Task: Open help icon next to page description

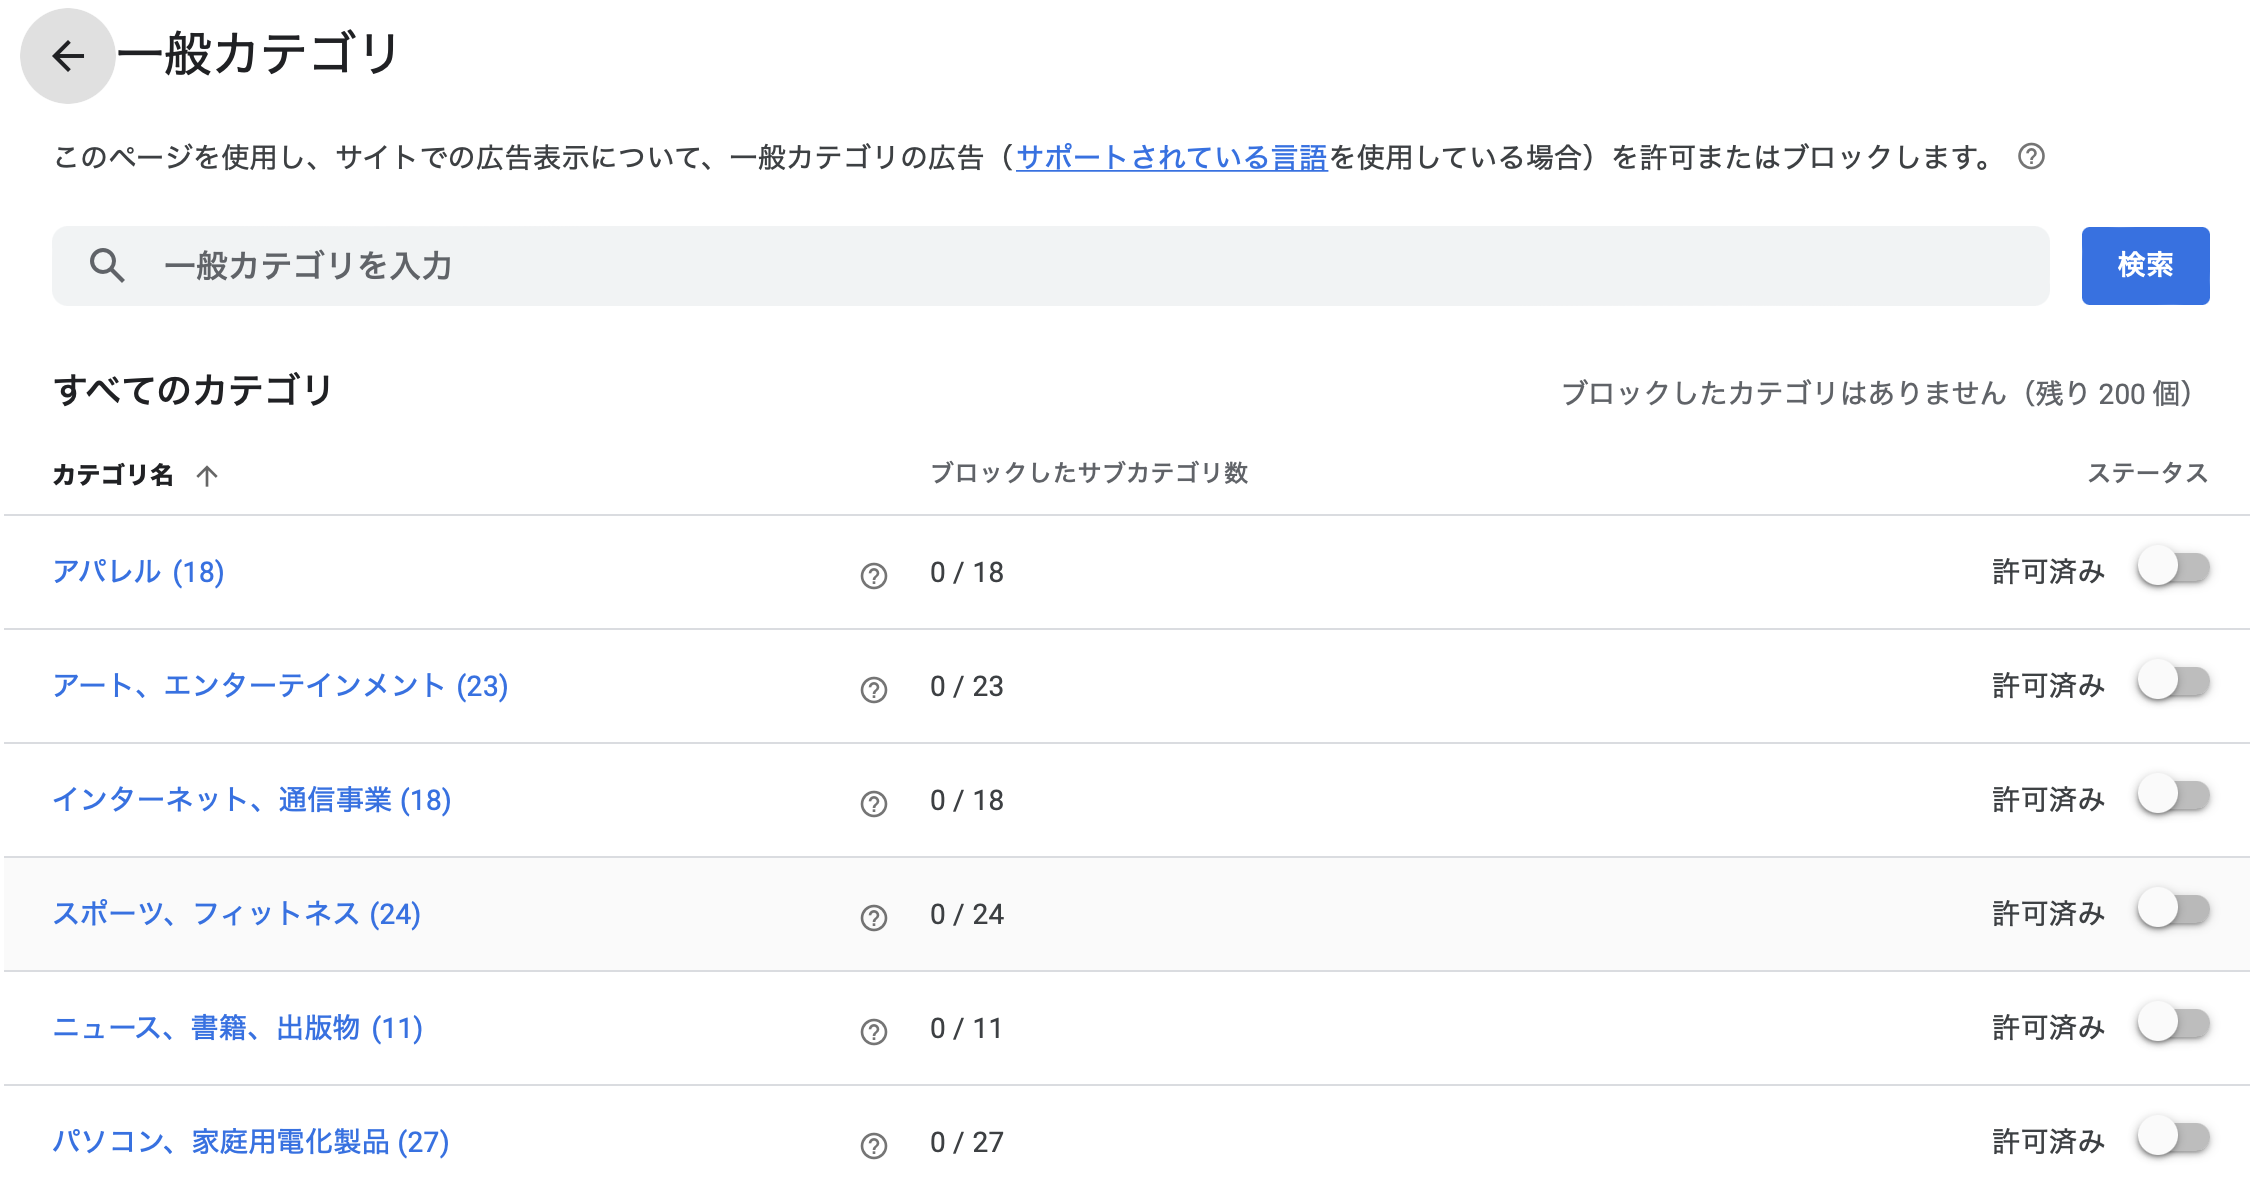Action: (x=2031, y=157)
